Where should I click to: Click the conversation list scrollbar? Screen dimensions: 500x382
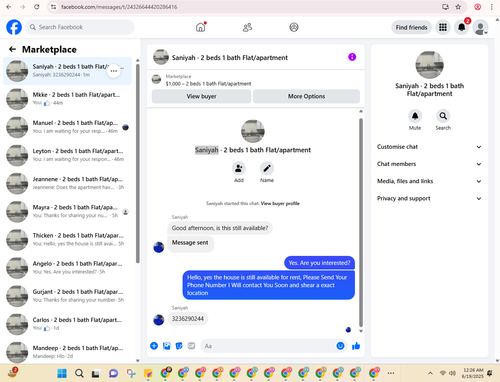[x=138, y=163]
